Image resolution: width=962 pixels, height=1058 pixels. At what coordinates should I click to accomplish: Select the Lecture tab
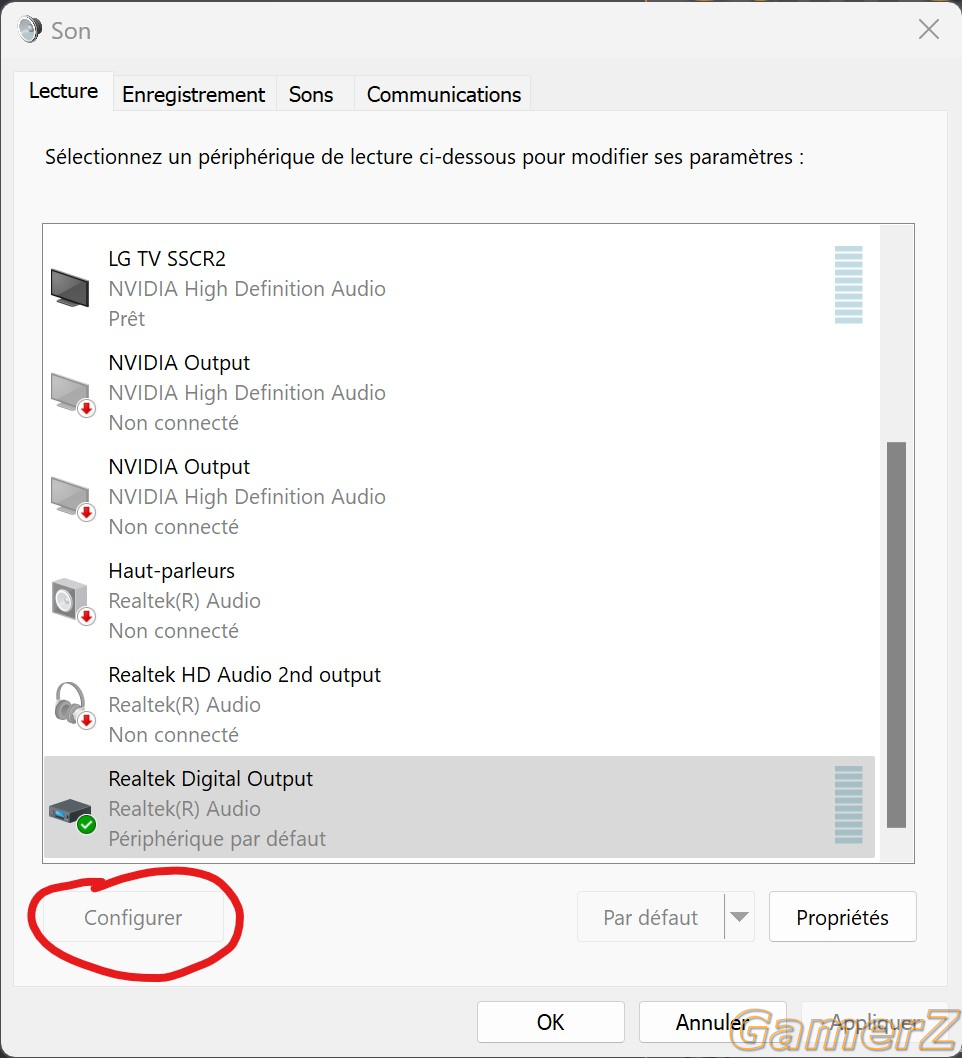click(x=63, y=91)
